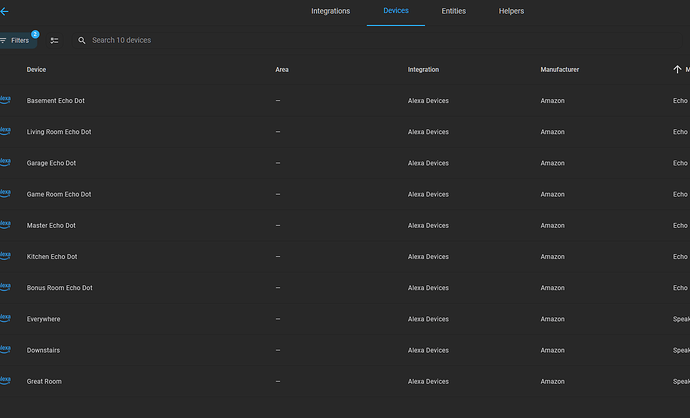
Task: Sort by the Manufacturer column header
Action: [x=559, y=70]
